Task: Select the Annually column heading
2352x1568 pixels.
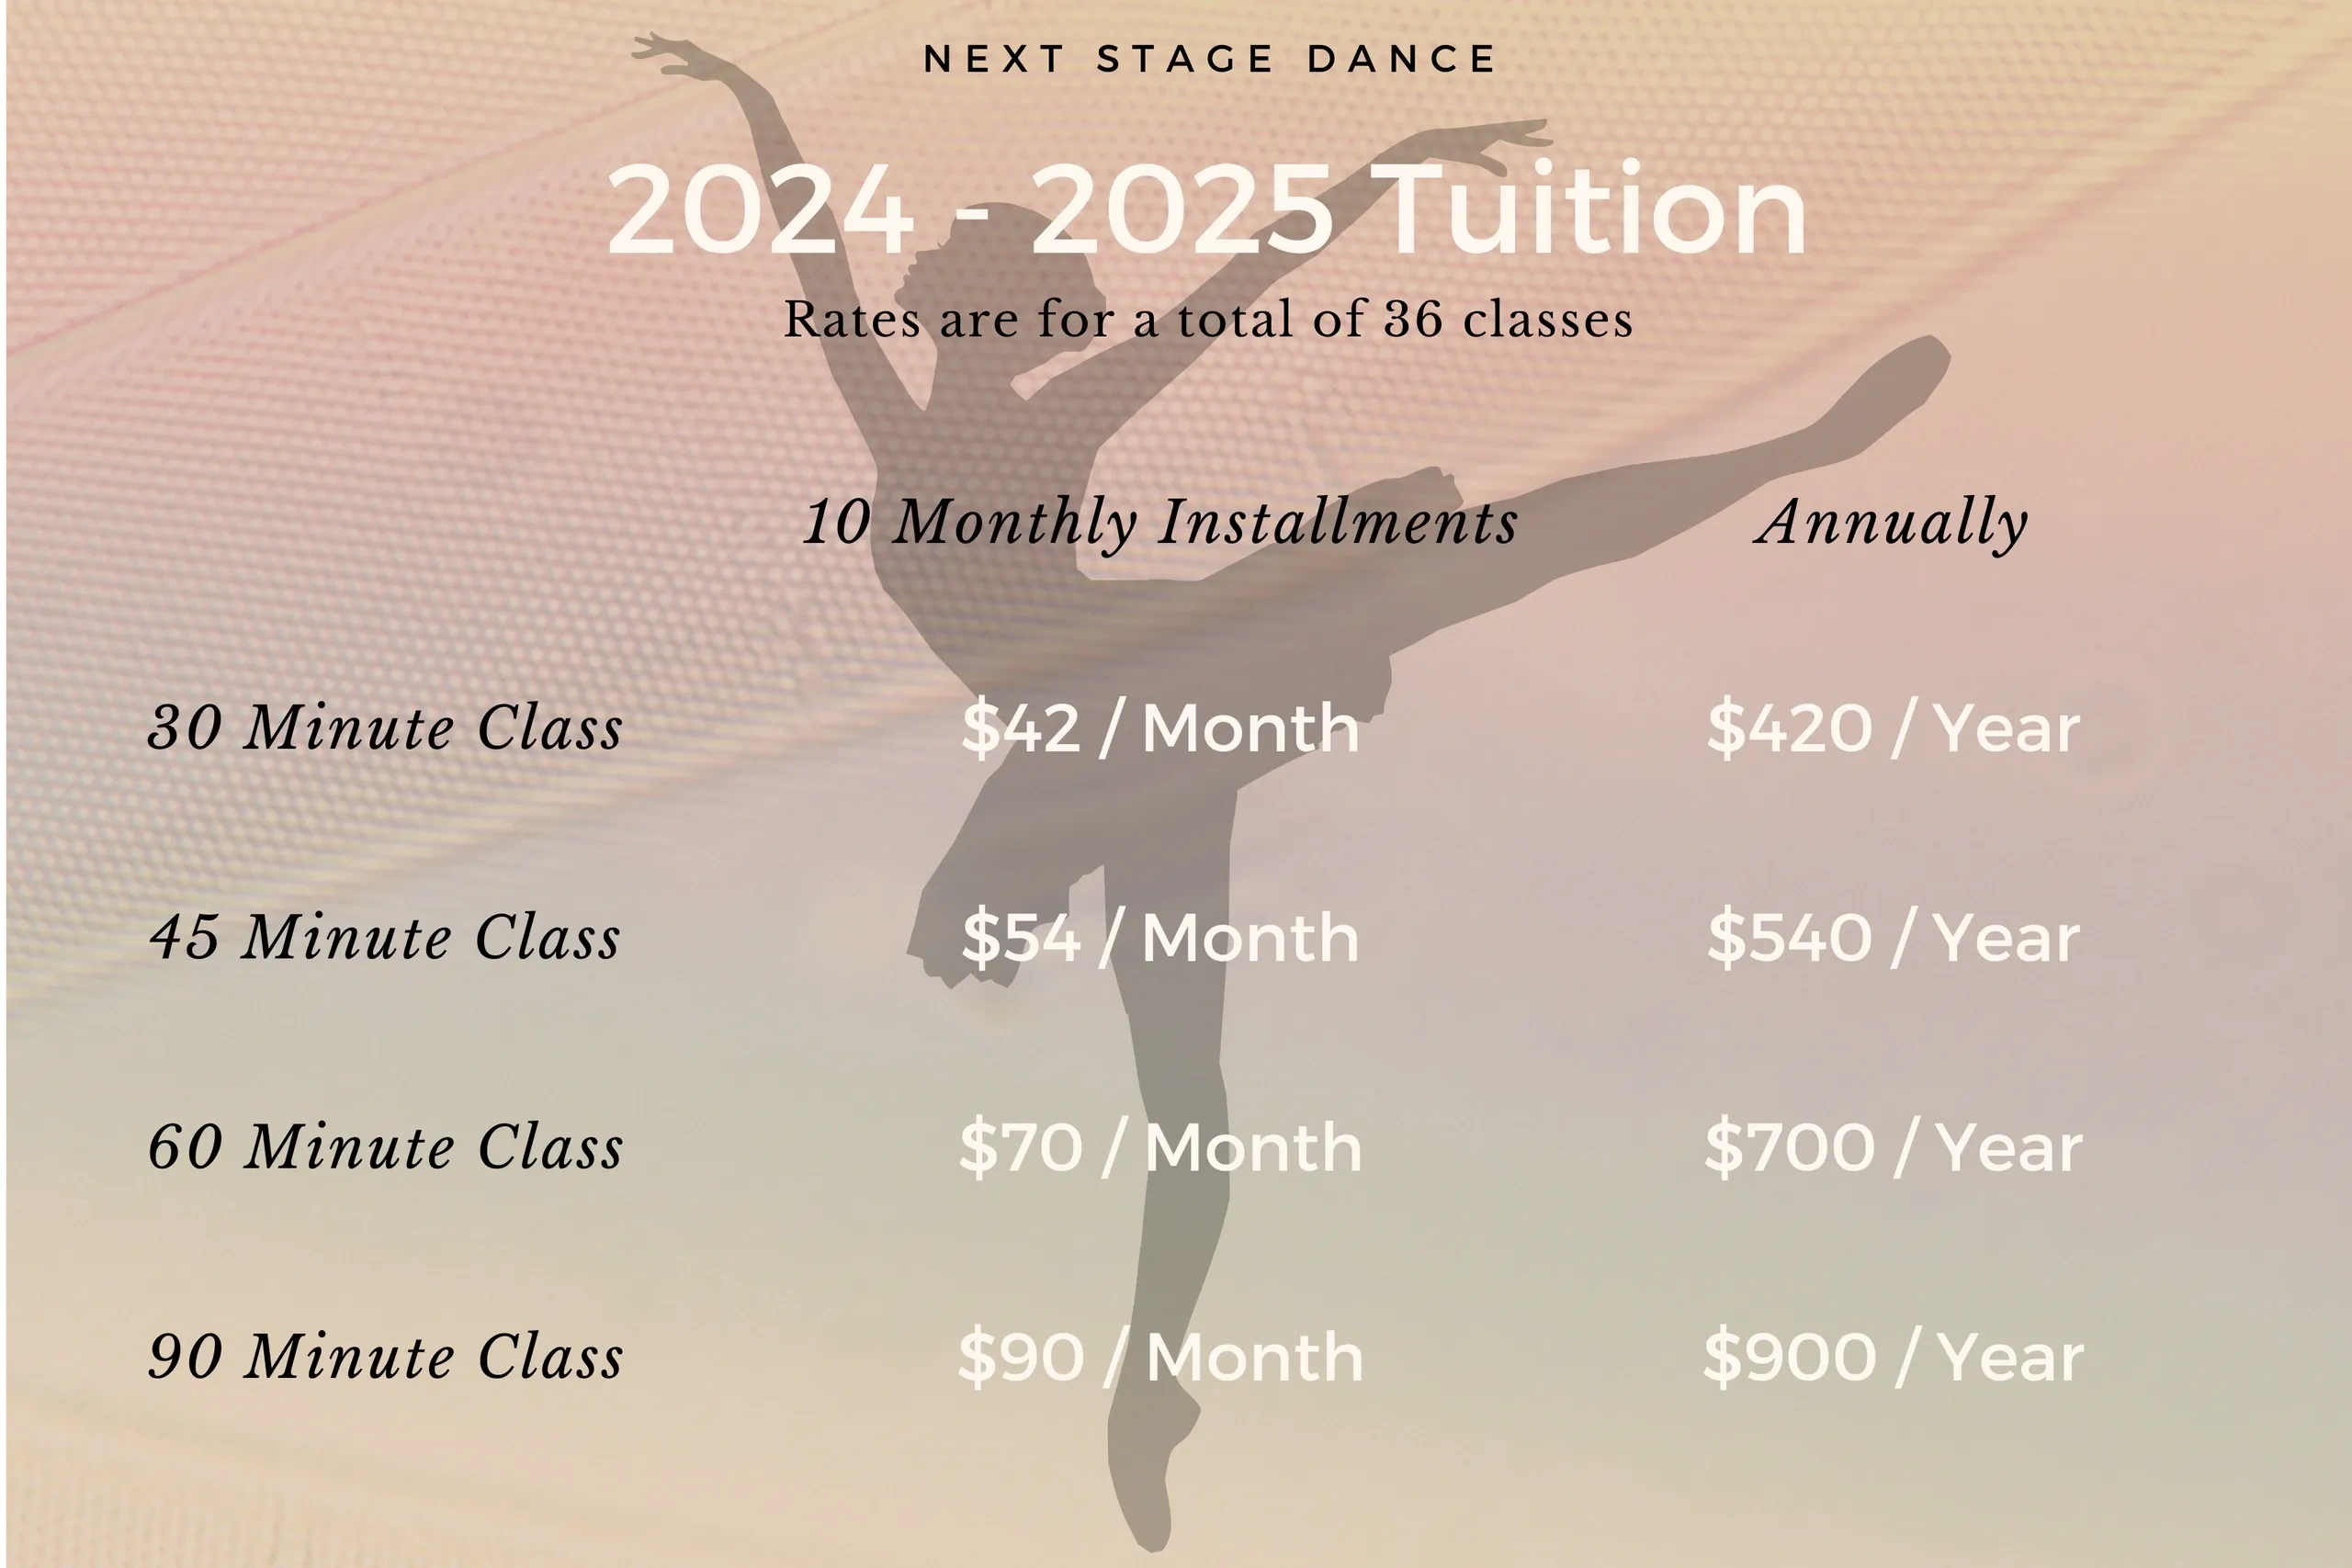Action: (1891, 523)
